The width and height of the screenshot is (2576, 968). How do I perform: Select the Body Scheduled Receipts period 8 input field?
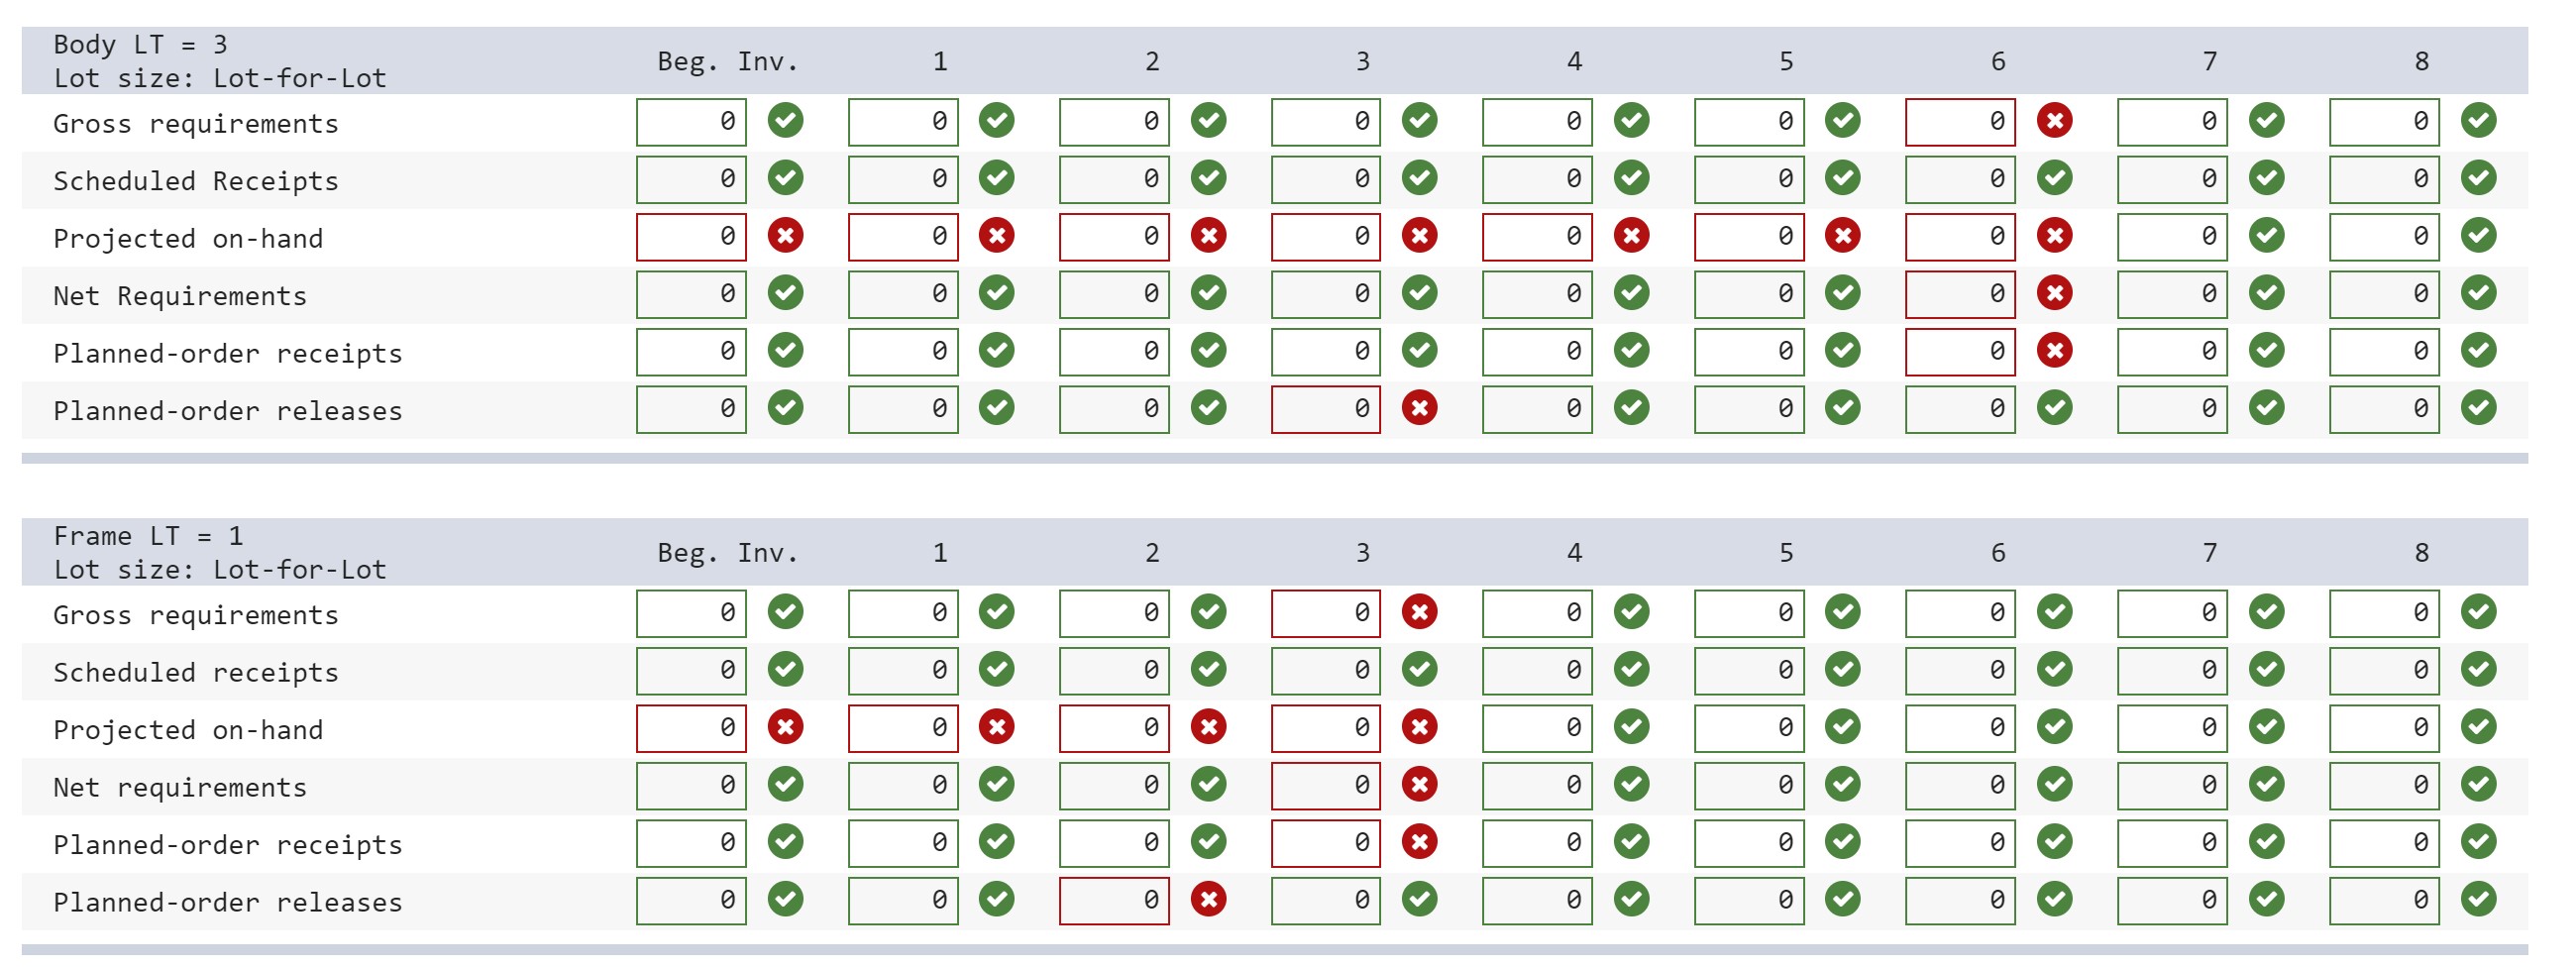click(2384, 178)
